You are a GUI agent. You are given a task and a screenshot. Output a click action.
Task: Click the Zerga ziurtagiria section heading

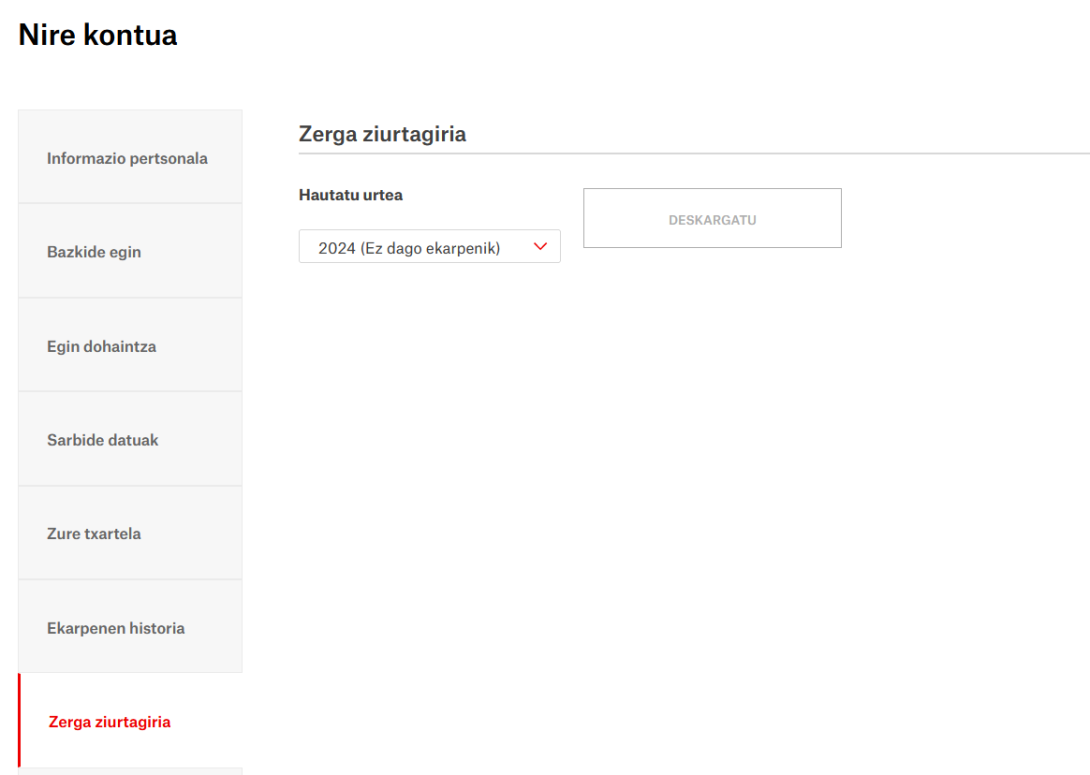coord(382,133)
